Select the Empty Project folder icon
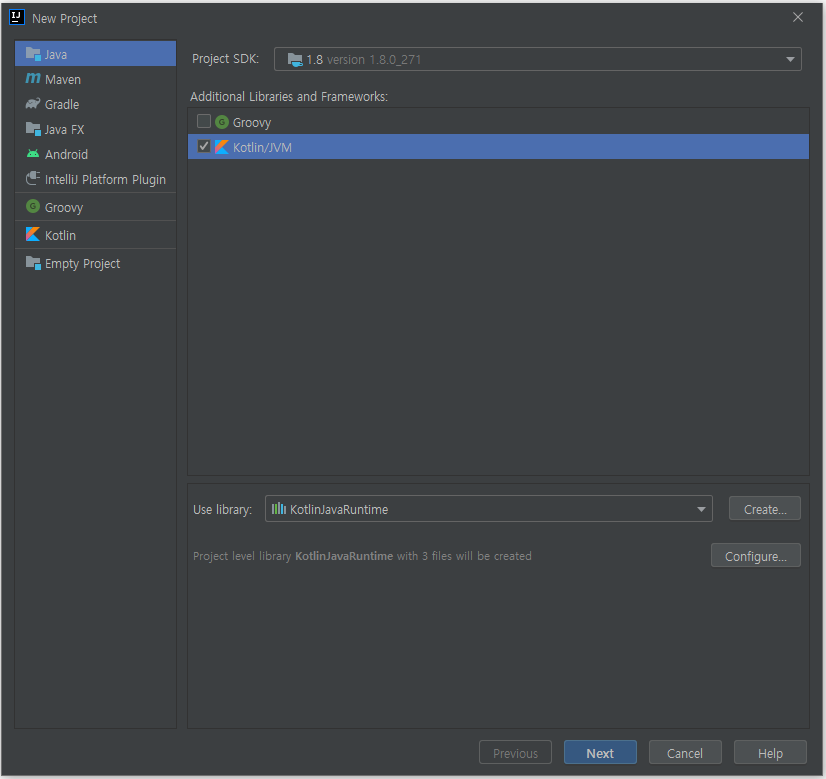This screenshot has width=826, height=779. (33, 263)
